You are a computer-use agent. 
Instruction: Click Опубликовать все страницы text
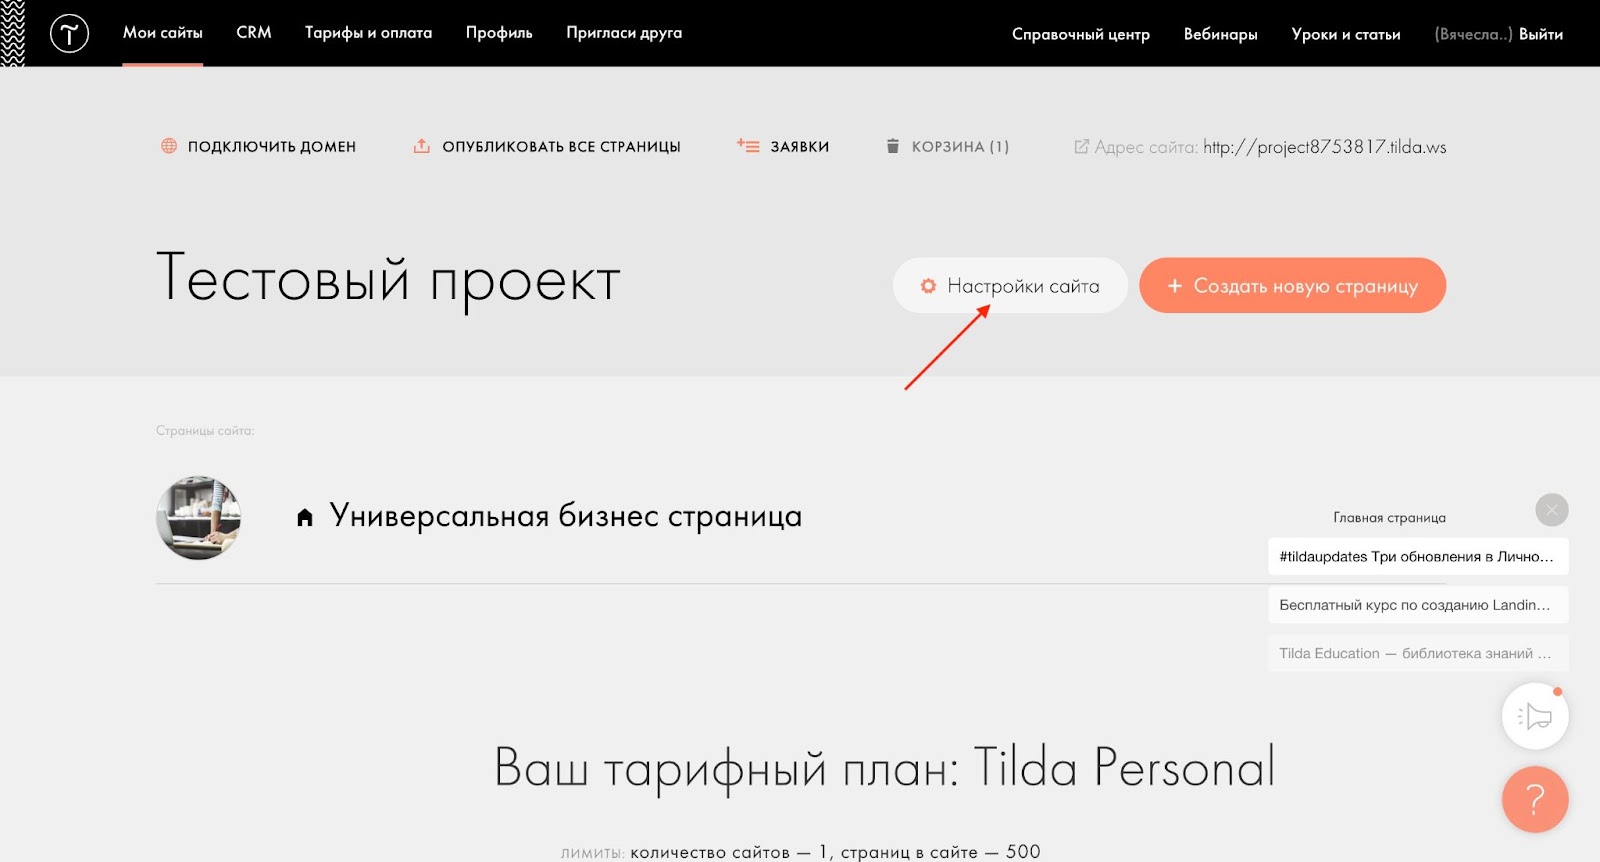(x=561, y=147)
